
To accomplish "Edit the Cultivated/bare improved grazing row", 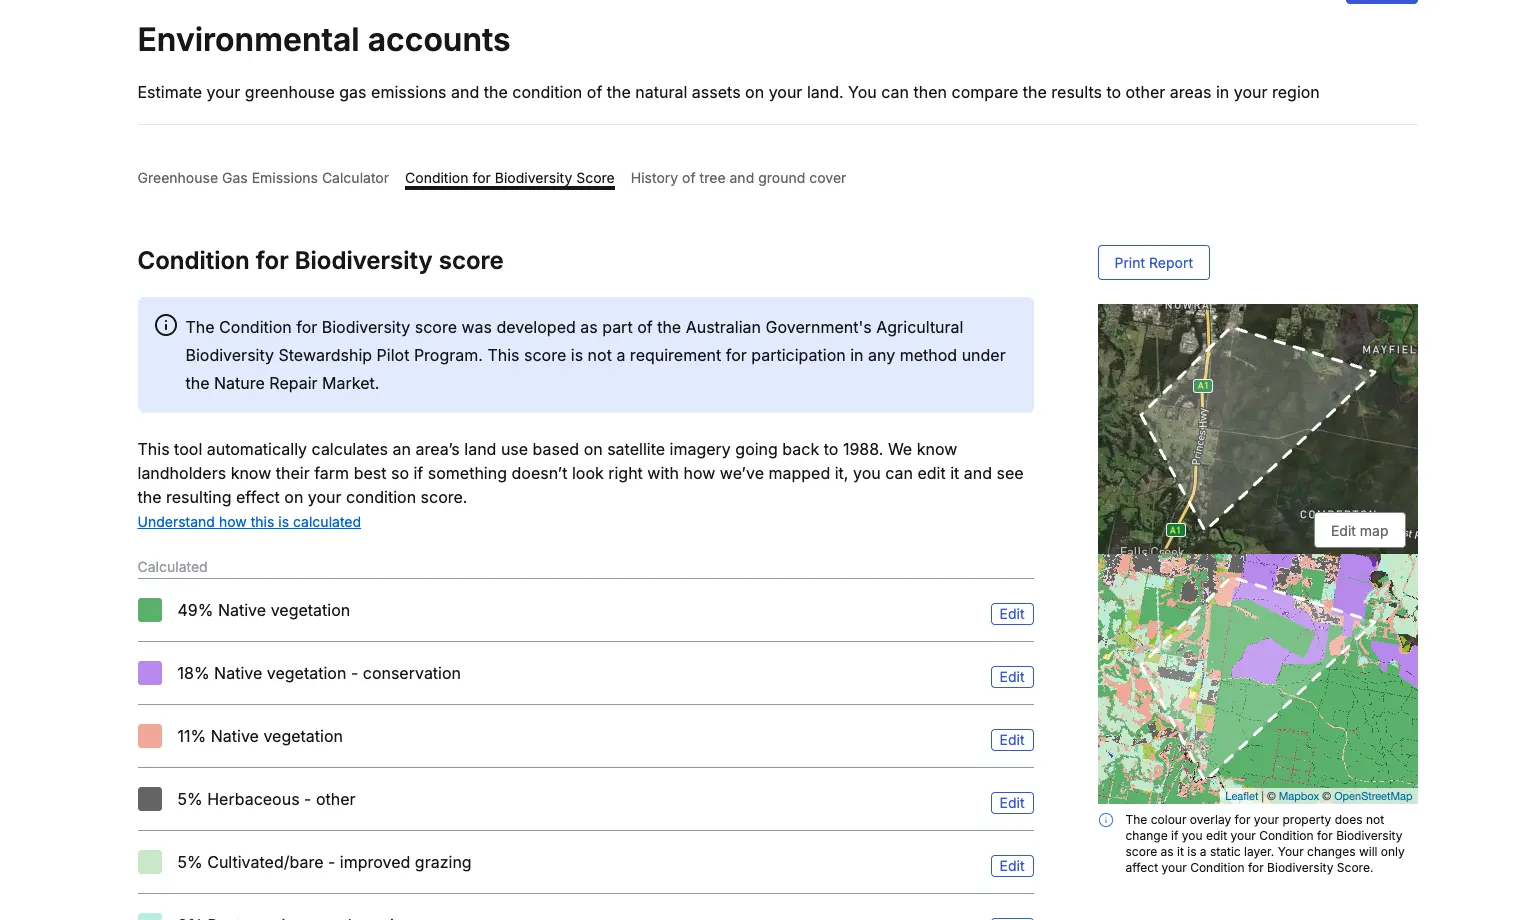I will point(1011,866).
